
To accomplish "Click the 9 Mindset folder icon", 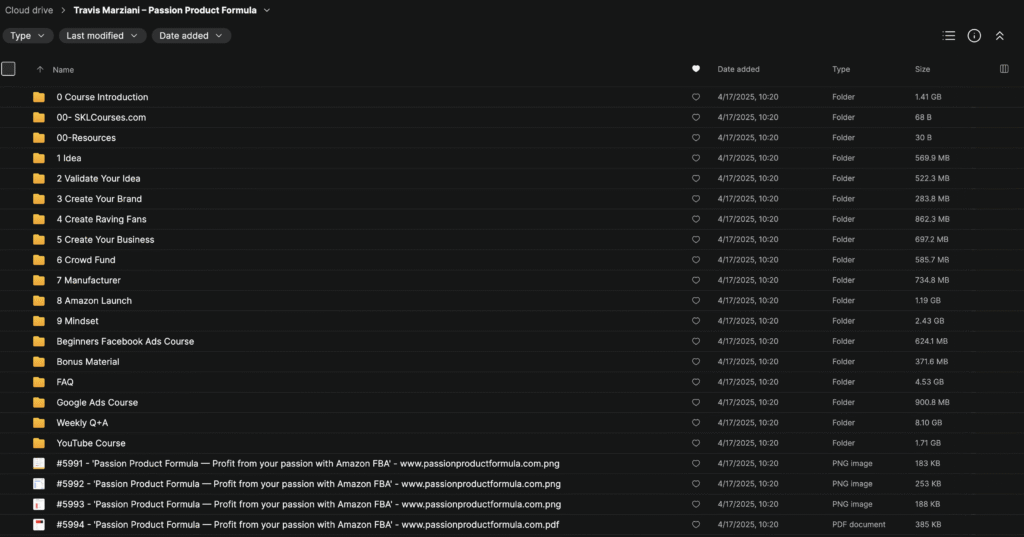I will [39, 321].
